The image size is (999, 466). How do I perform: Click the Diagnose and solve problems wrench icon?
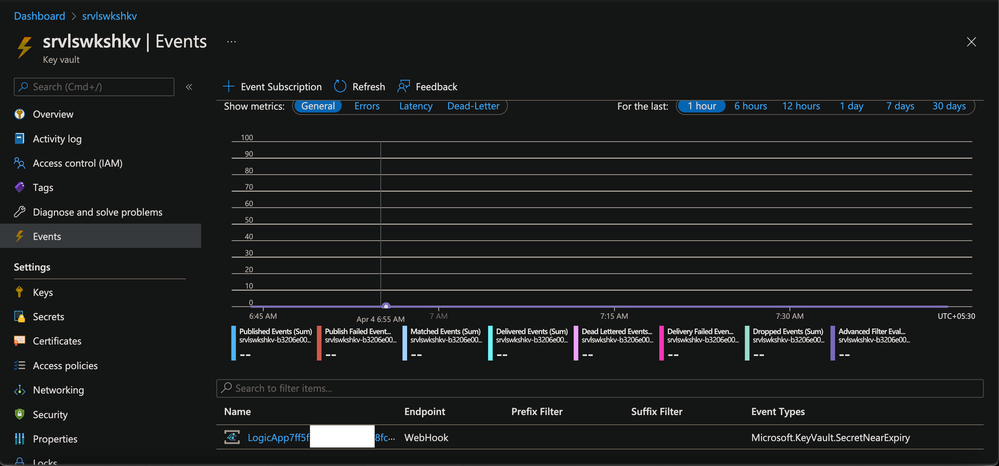[20, 212]
